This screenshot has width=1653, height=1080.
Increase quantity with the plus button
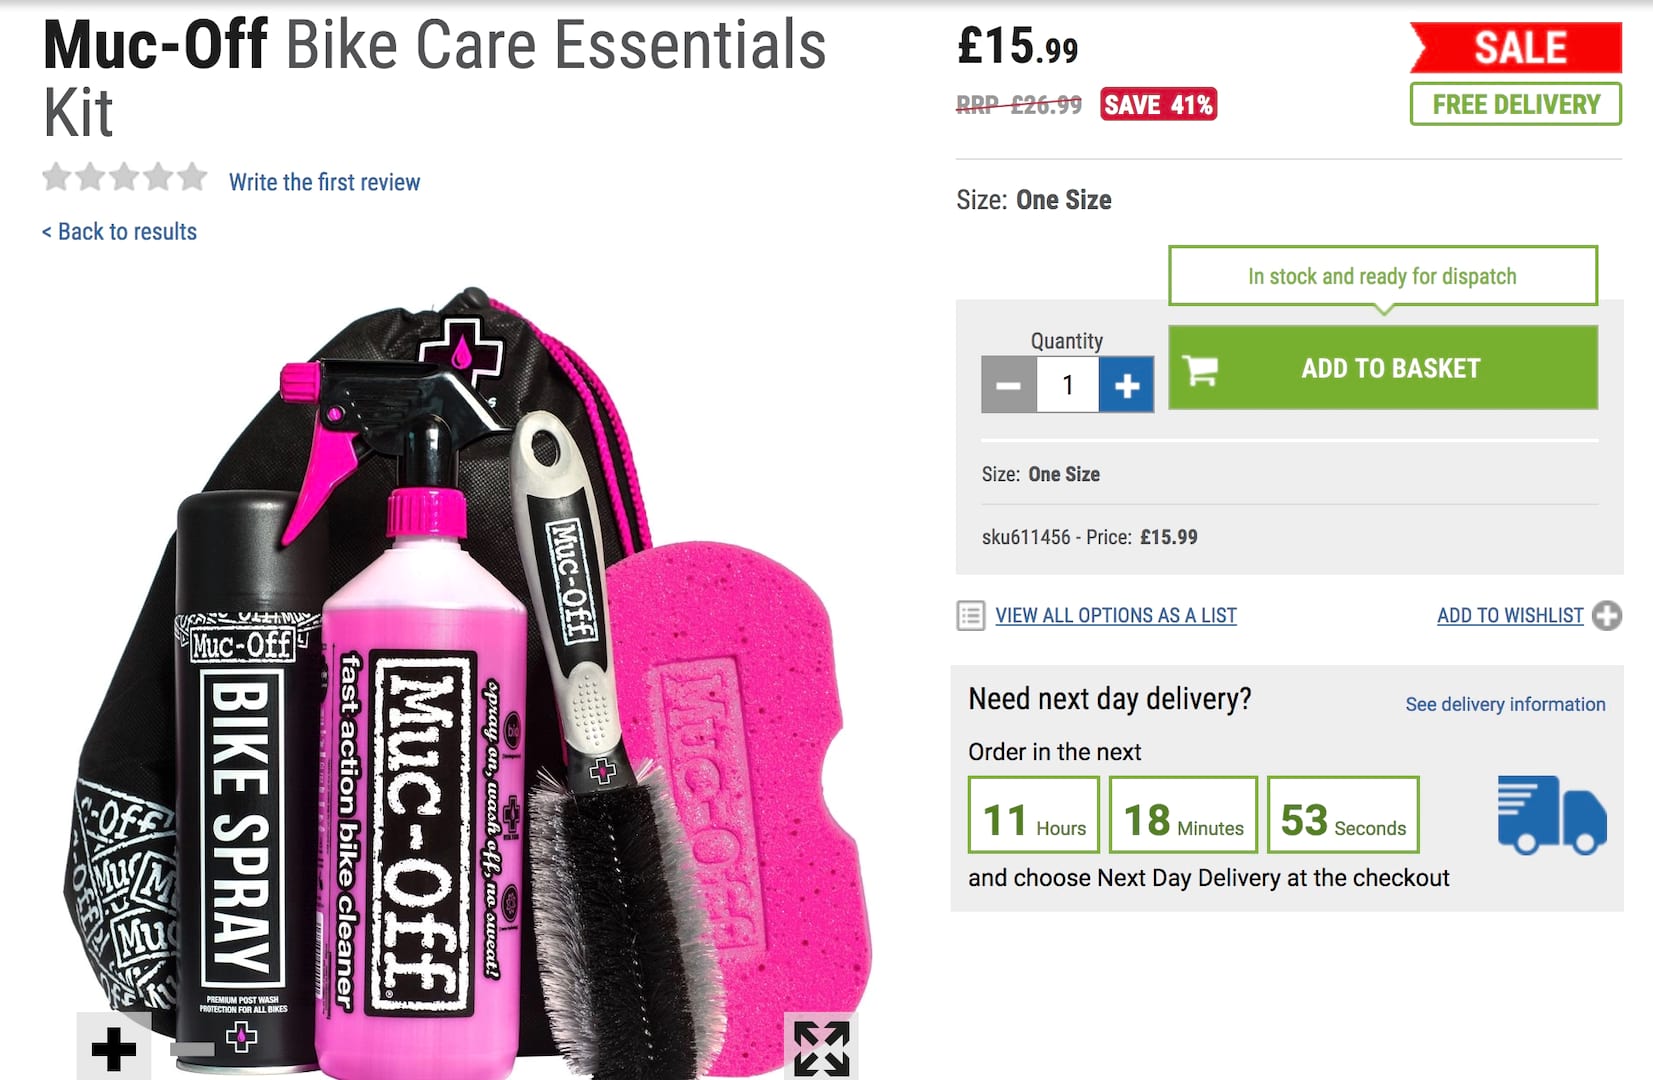(x=1126, y=385)
